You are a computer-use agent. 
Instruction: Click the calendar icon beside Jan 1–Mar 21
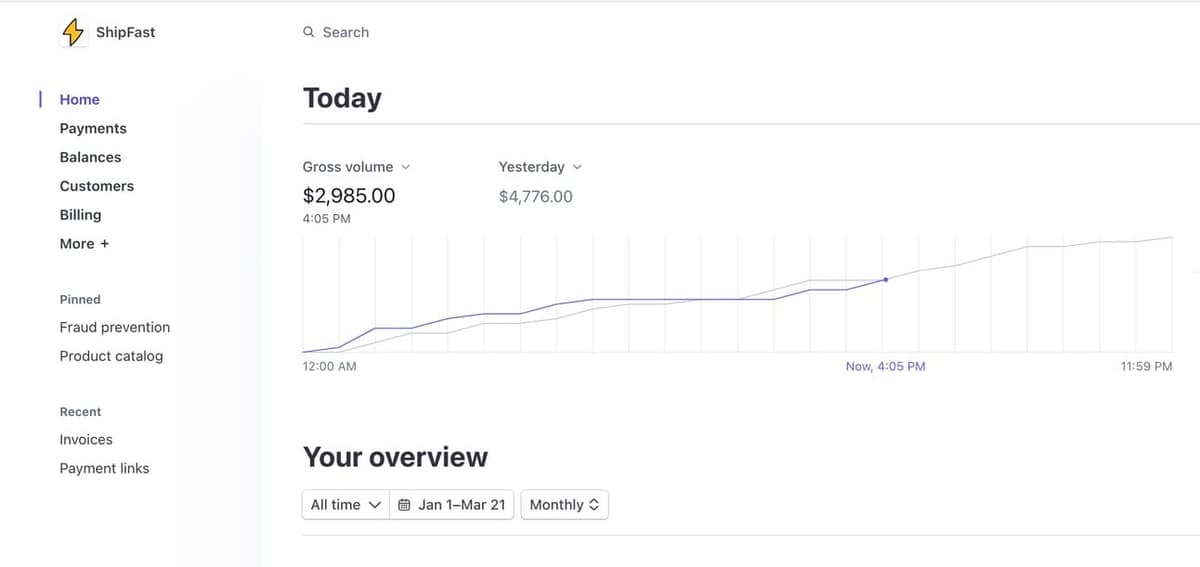pyautogui.click(x=404, y=505)
